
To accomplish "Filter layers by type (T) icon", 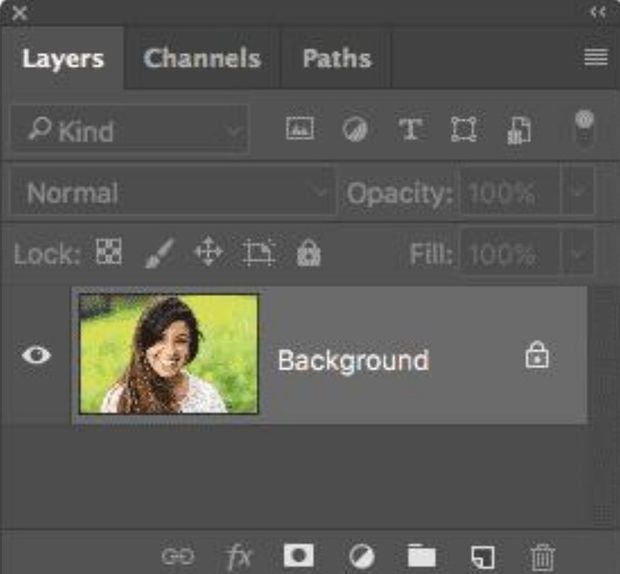I will pyautogui.click(x=410, y=130).
